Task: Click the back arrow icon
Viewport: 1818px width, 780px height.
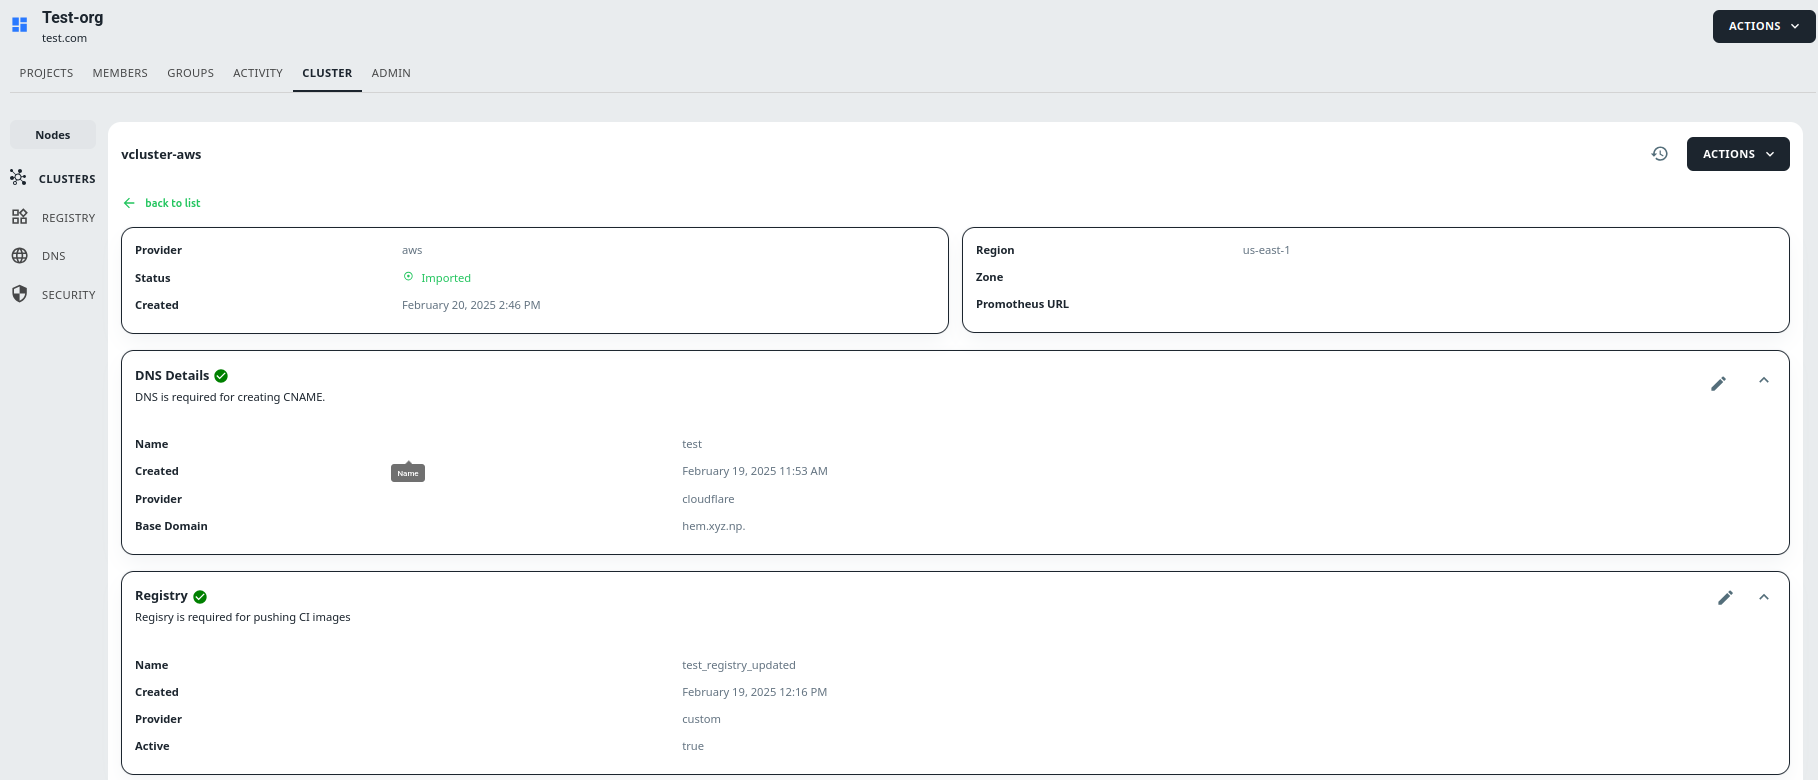Action: tap(129, 203)
